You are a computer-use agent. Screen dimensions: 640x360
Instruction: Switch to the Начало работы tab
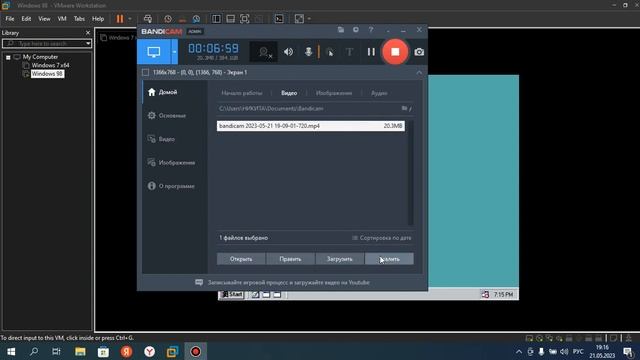coord(242,93)
